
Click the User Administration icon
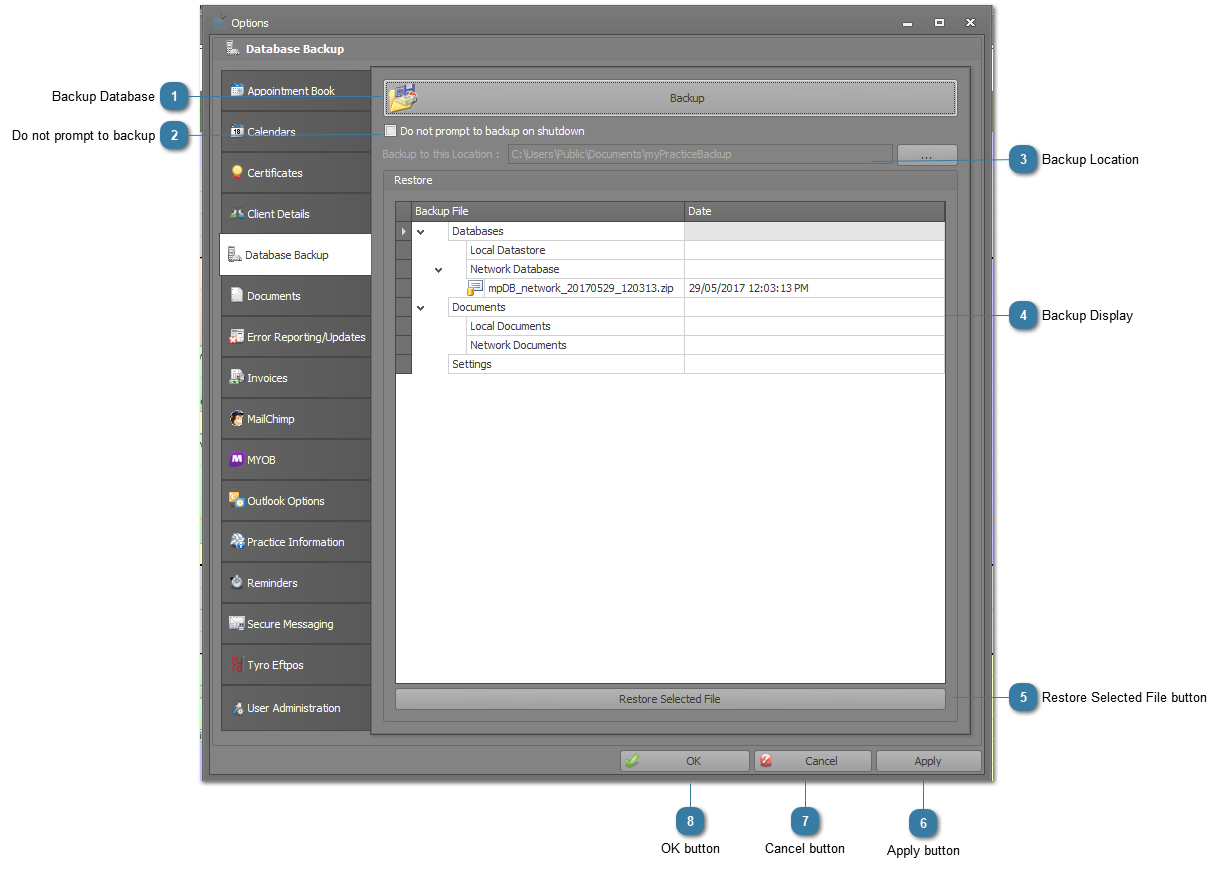tap(237, 708)
